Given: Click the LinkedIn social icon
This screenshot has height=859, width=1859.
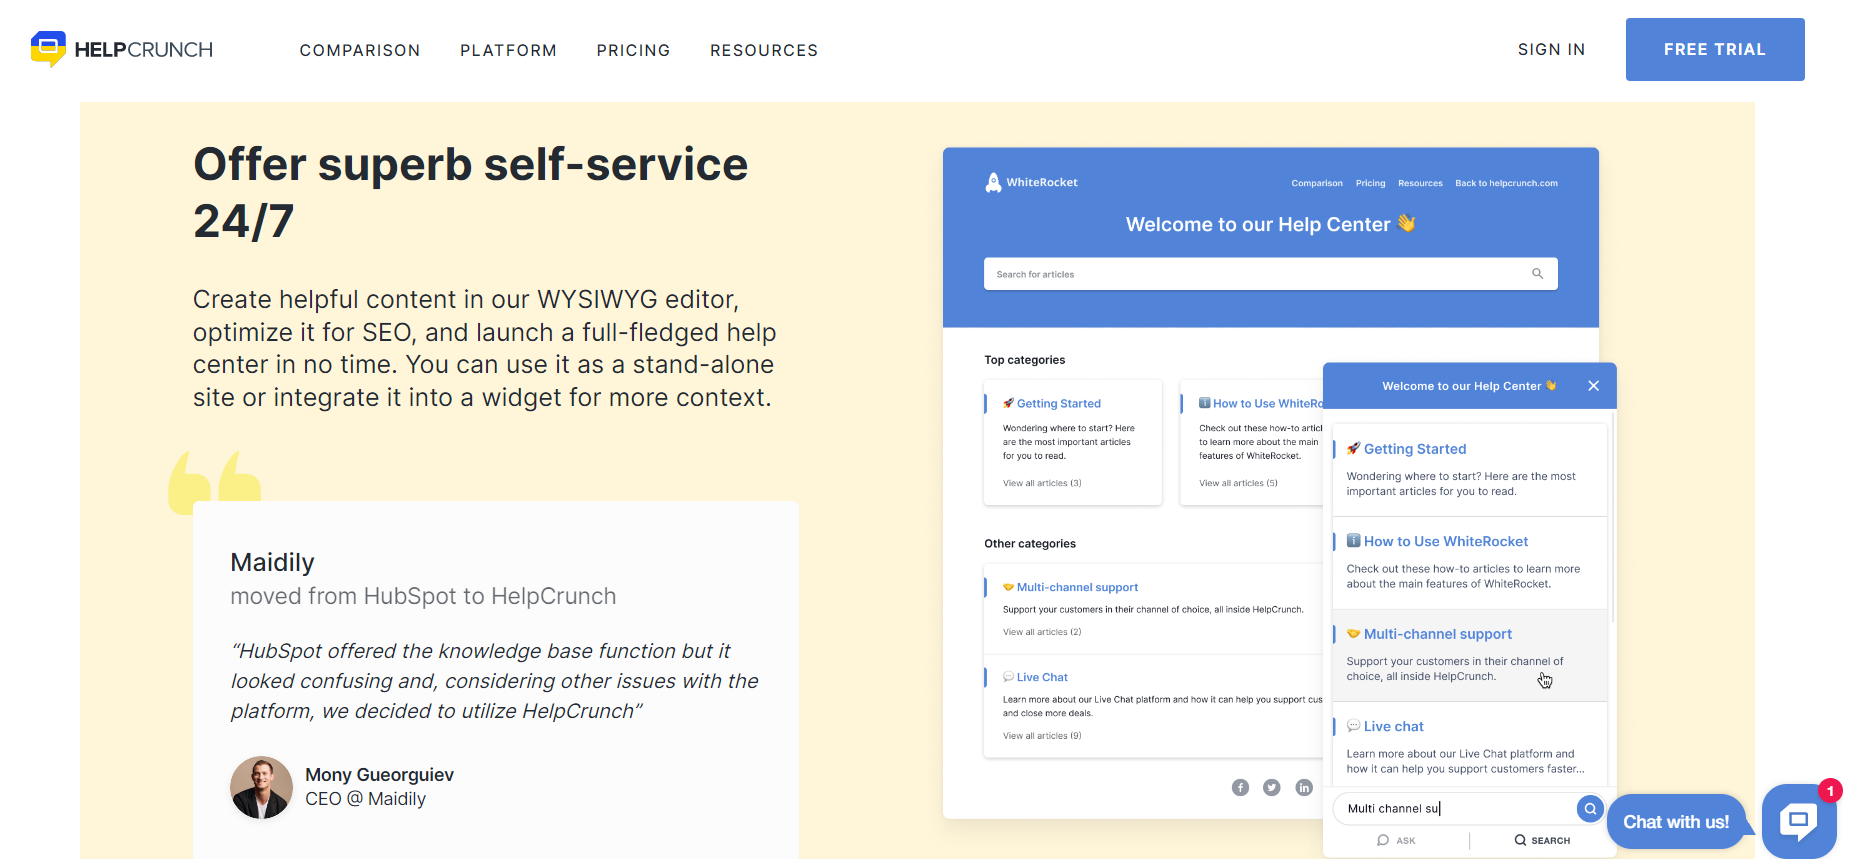Looking at the screenshot, I should [x=1304, y=787].
